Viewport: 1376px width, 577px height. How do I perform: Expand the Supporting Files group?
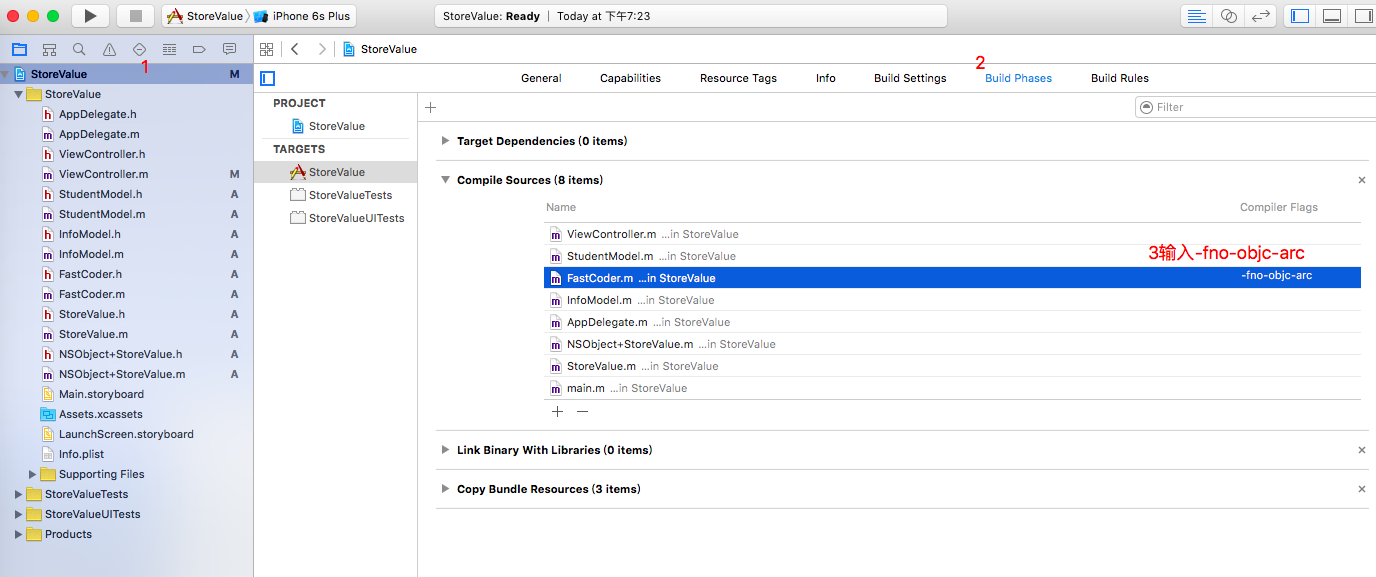(x=32, y=474)
